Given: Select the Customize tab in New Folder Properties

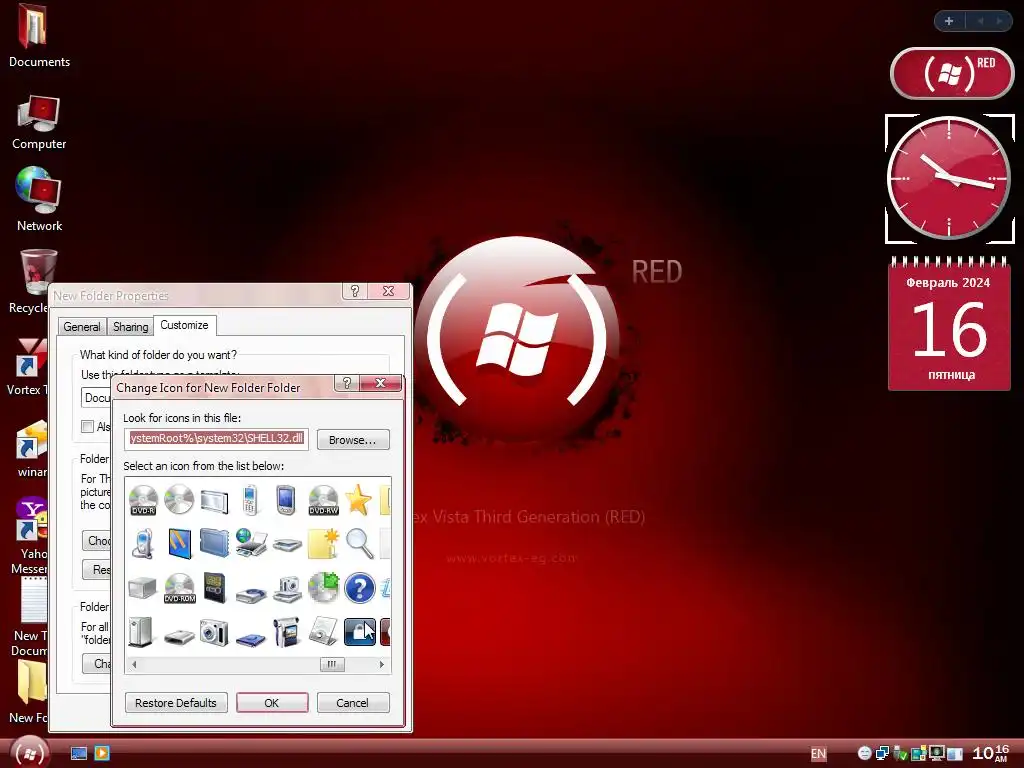Looking at the screenshot, I should tap(184, 325).
